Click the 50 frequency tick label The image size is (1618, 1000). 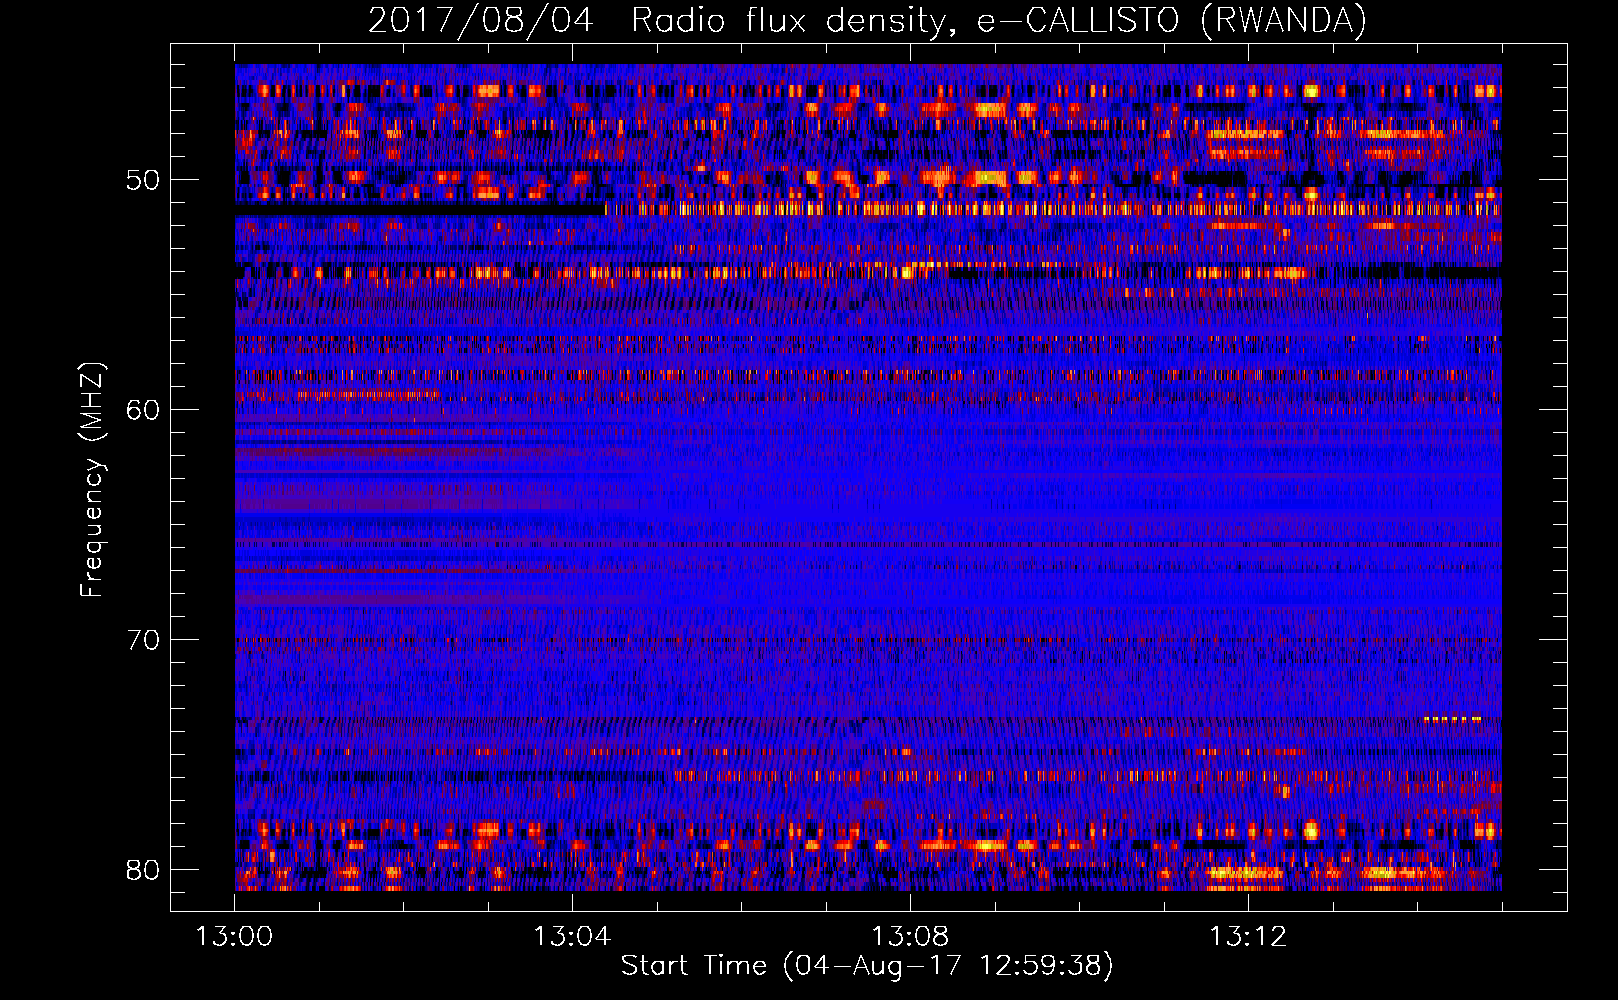click(x=142, y=180)
